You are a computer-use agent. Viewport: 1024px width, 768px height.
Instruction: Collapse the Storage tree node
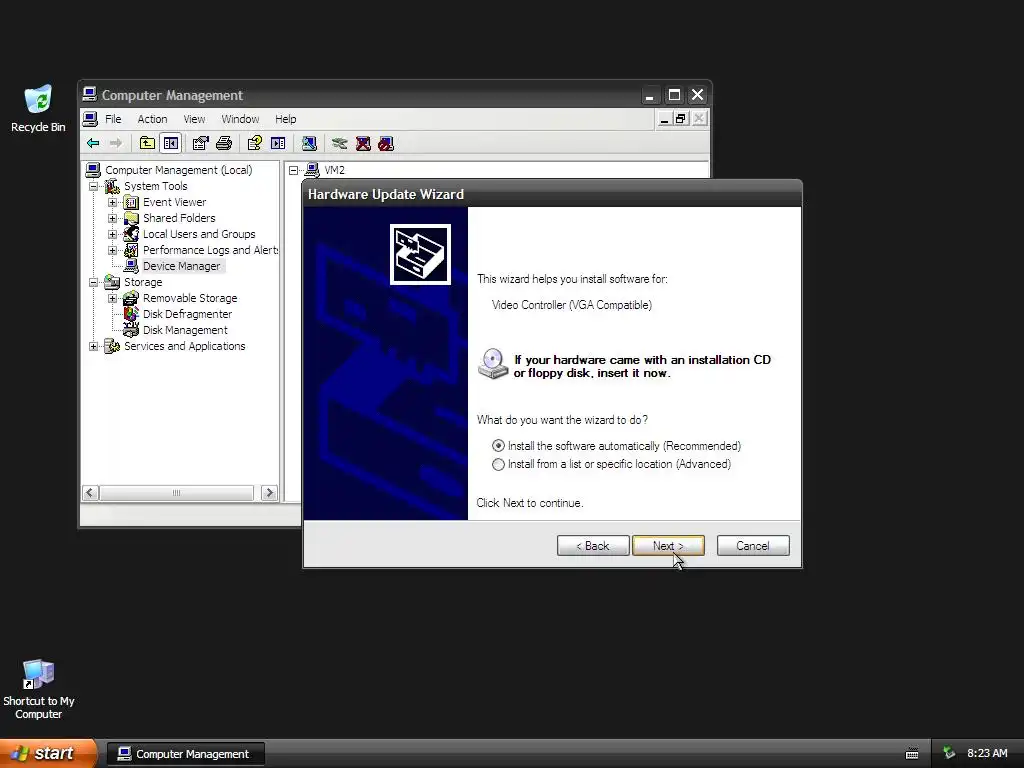94,282
